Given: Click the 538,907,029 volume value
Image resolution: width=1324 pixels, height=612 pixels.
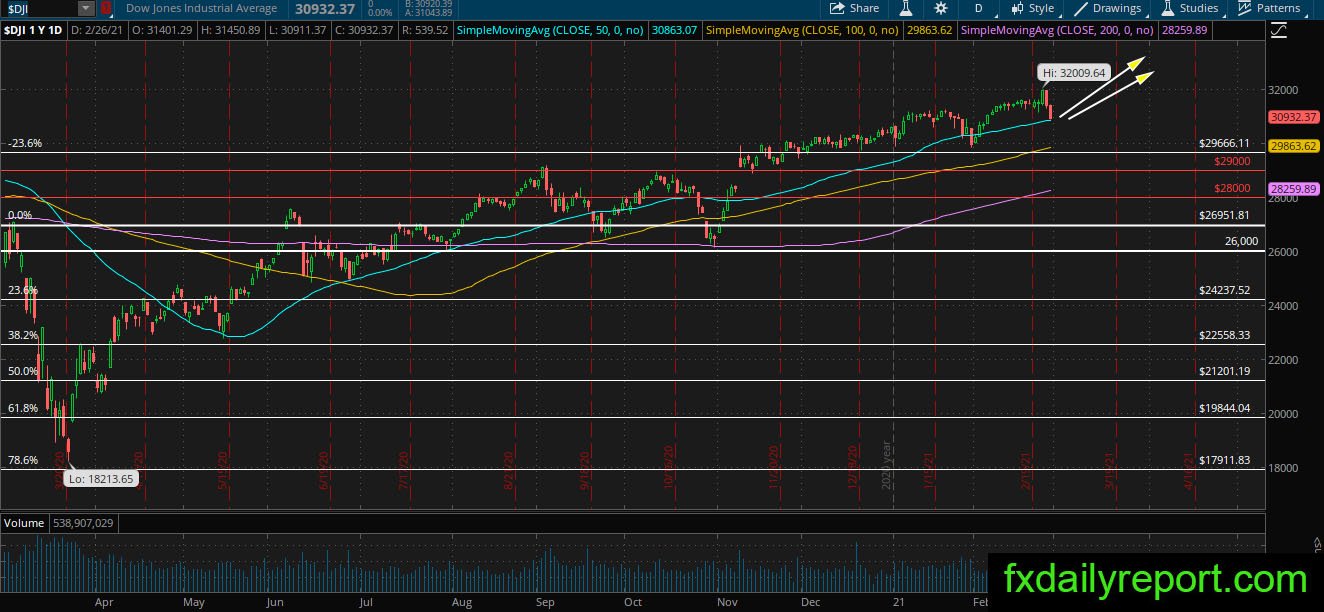Looking at the screenshot, I should coord(82,523).
